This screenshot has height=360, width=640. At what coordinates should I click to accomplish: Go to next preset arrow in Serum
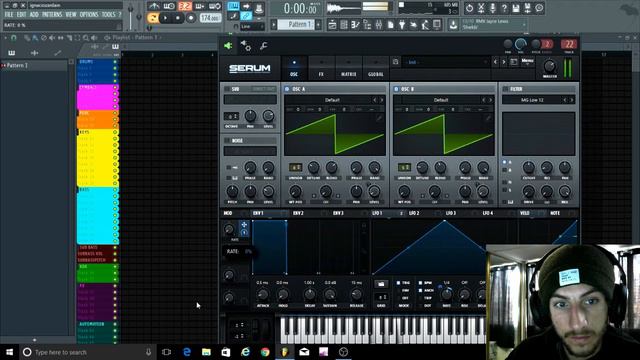point(504,62)
